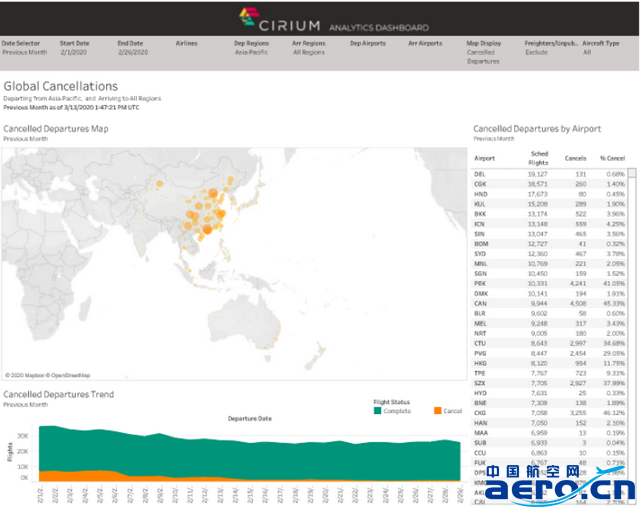The width and height of the screenshot is (640, 512).
Task: Open the Aircraft Type filter
Action: pyautogui.click(x=601, y=48)
